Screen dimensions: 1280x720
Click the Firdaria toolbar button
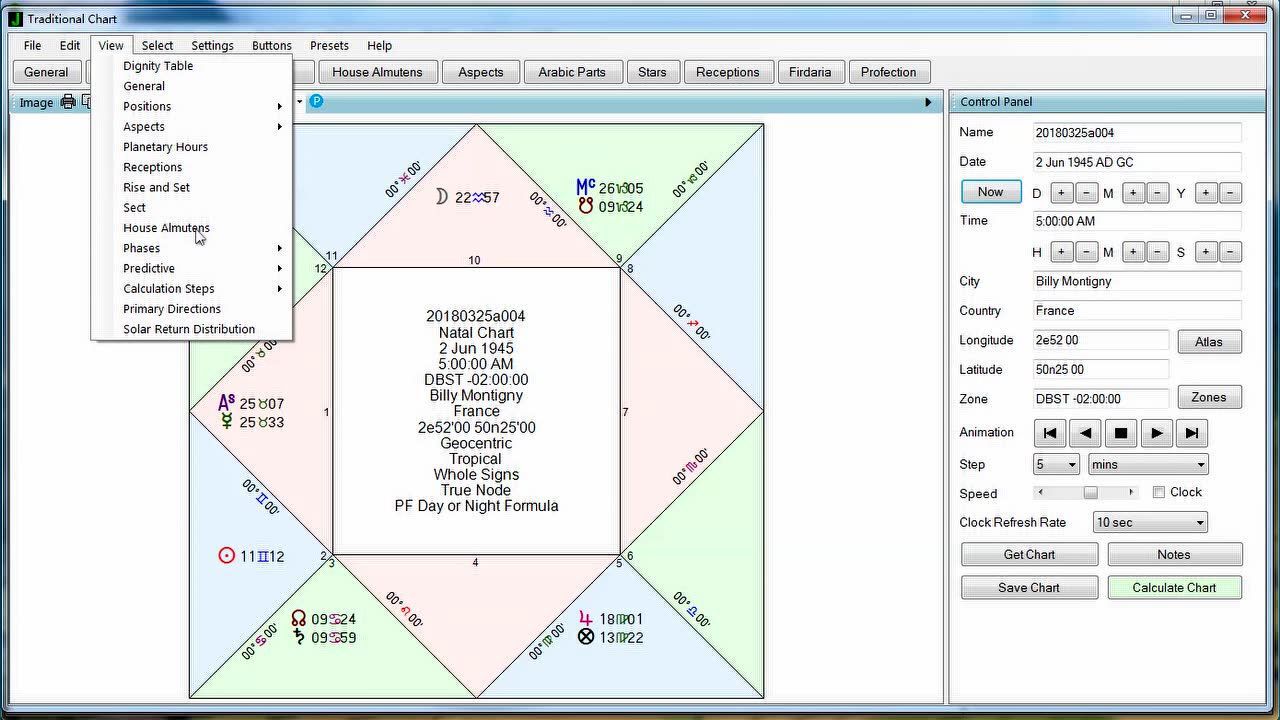pos(809,72)
